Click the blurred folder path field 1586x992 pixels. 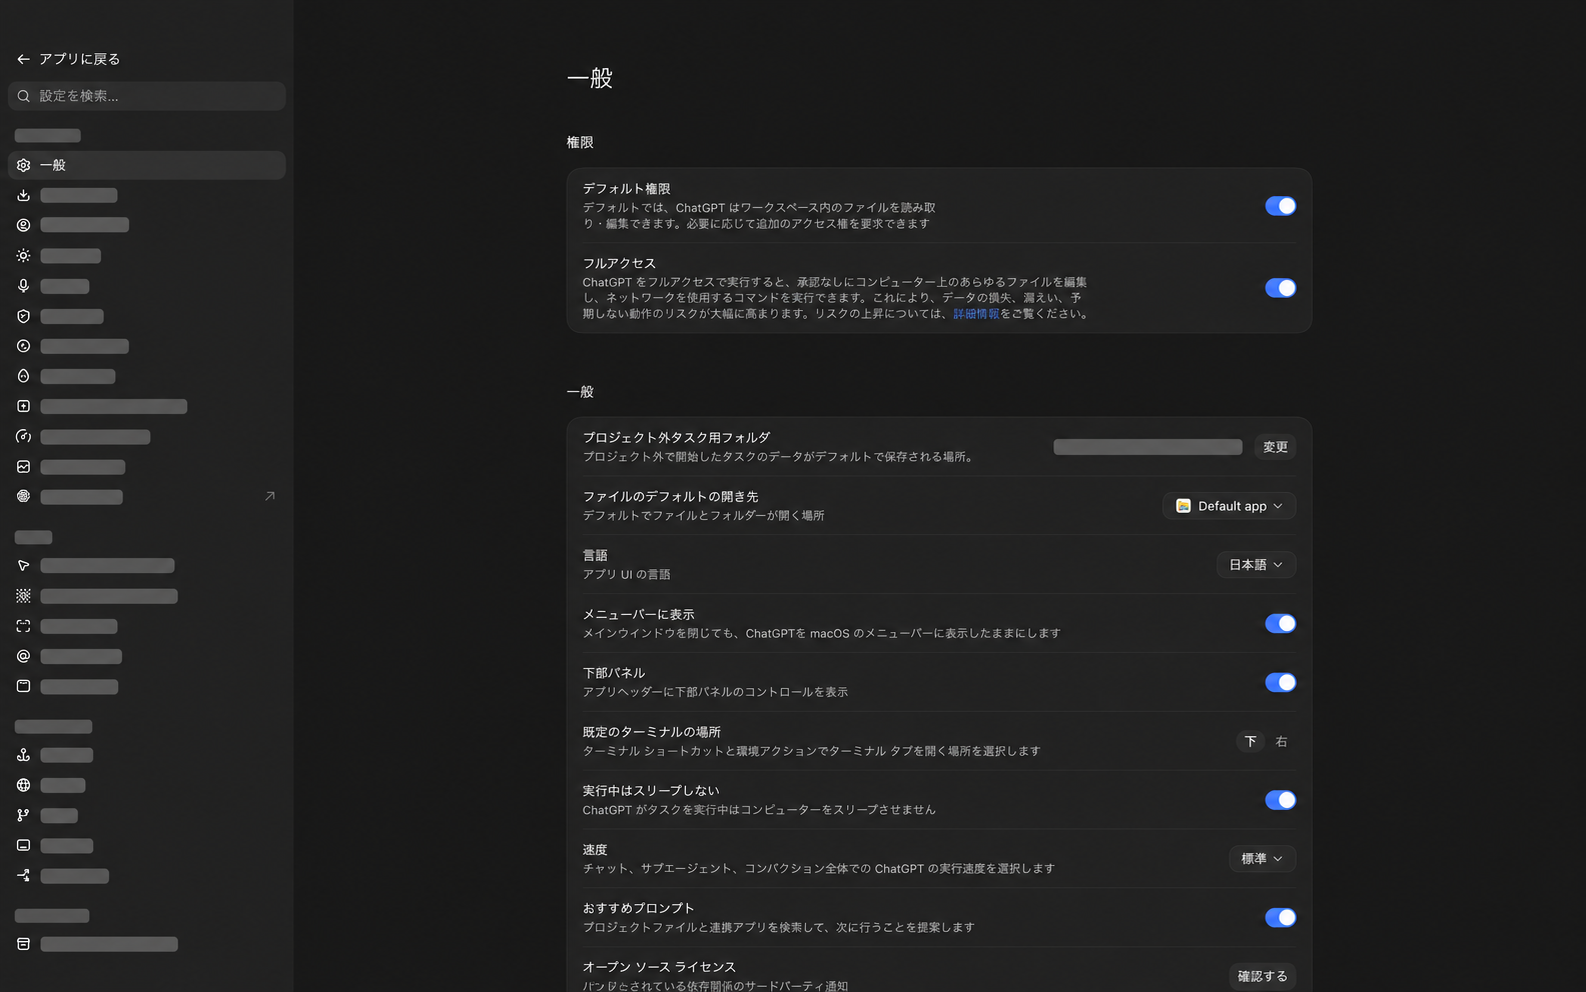click(x=1148, y=447)
